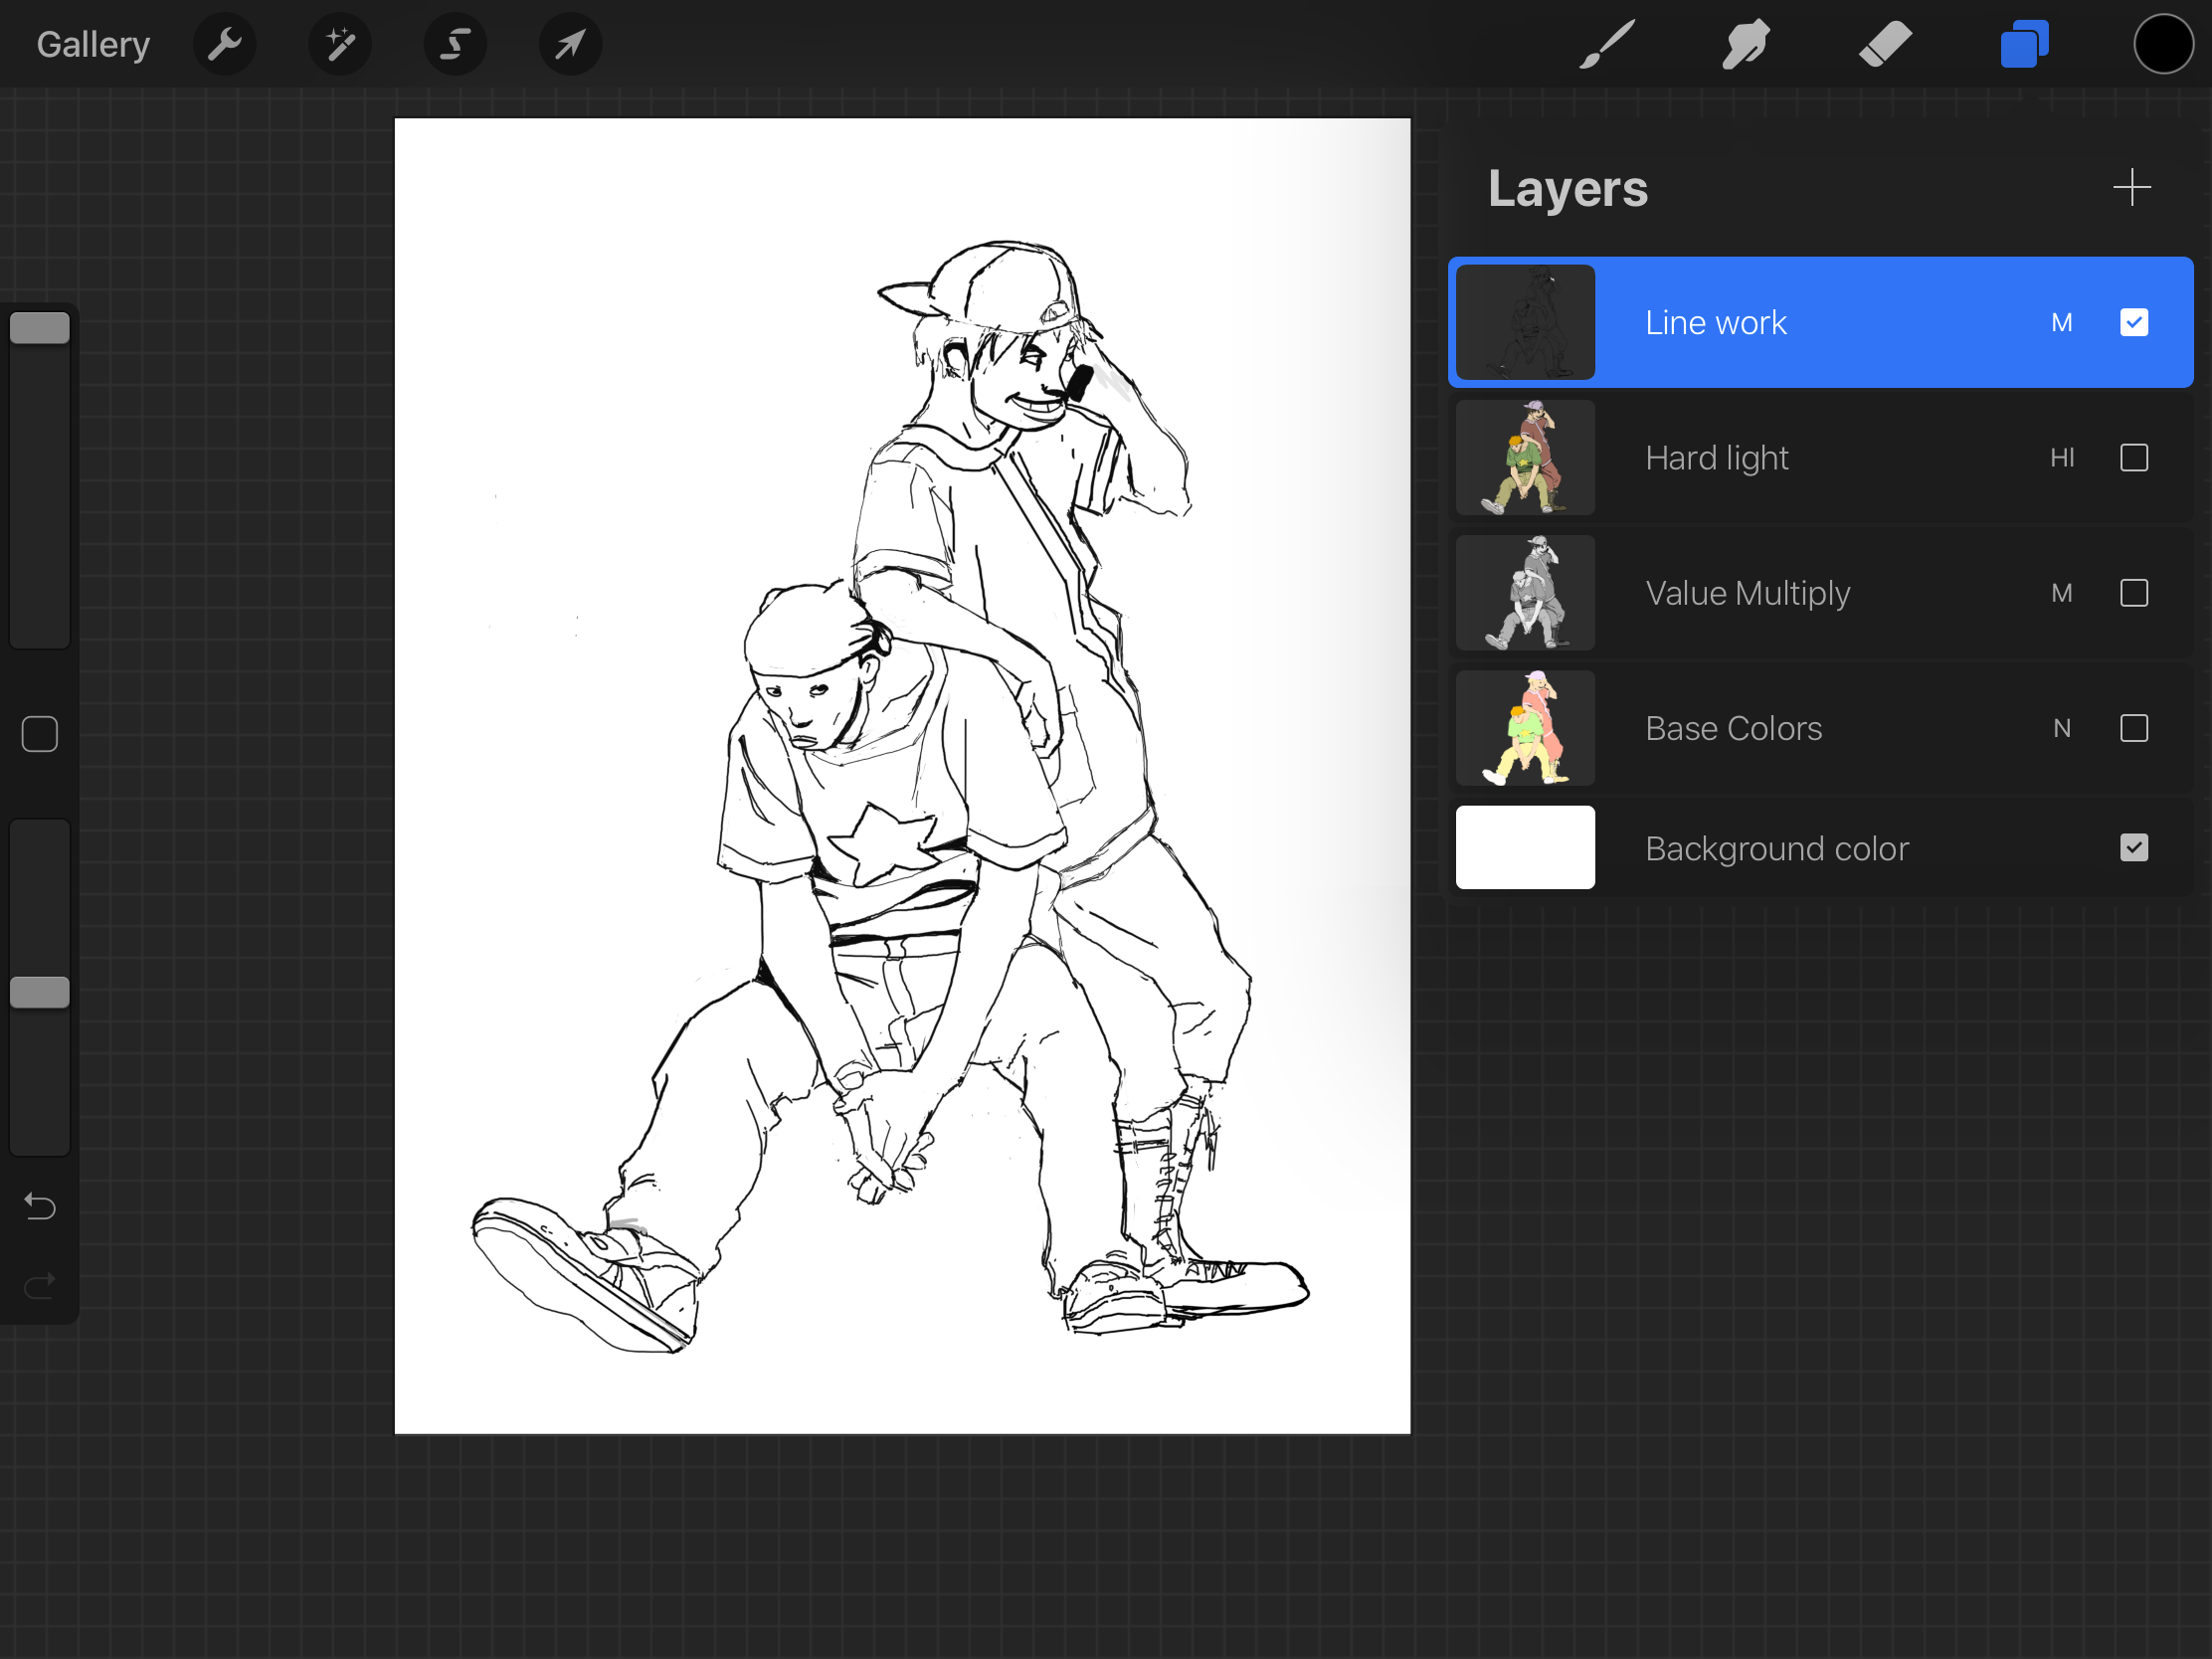Hide the Line work layer
Image resolution: width=2212 pixels, height=1659 pixels.
(x=2133, y=322)
